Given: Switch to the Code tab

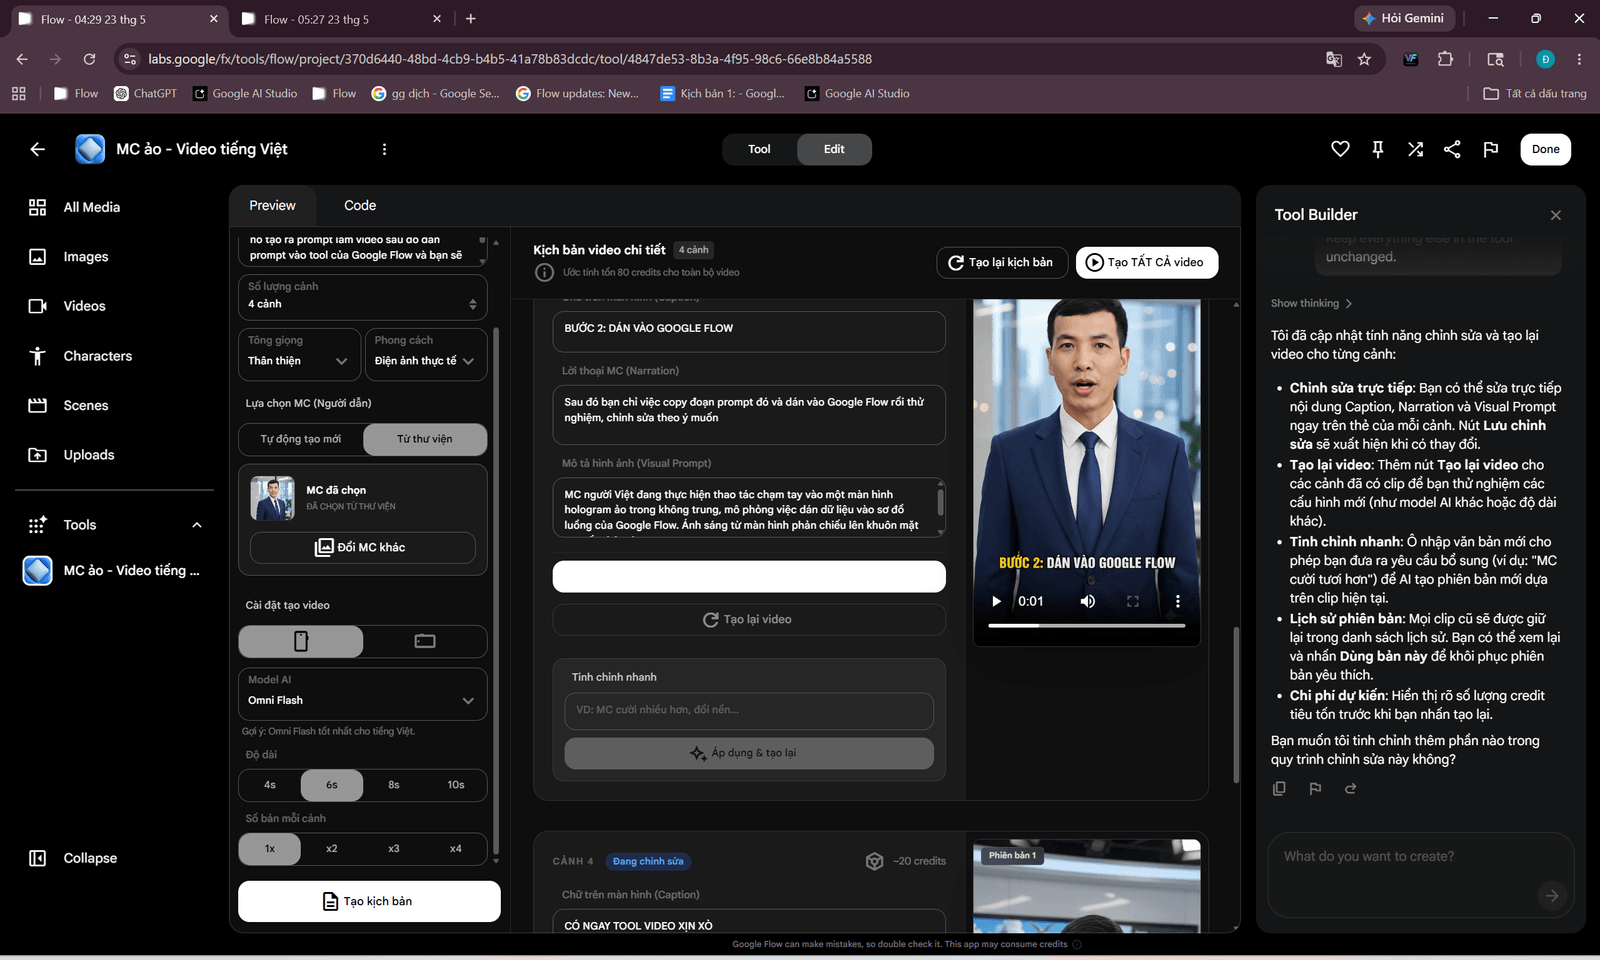Looking at the screenshot, I should (360, 205).
